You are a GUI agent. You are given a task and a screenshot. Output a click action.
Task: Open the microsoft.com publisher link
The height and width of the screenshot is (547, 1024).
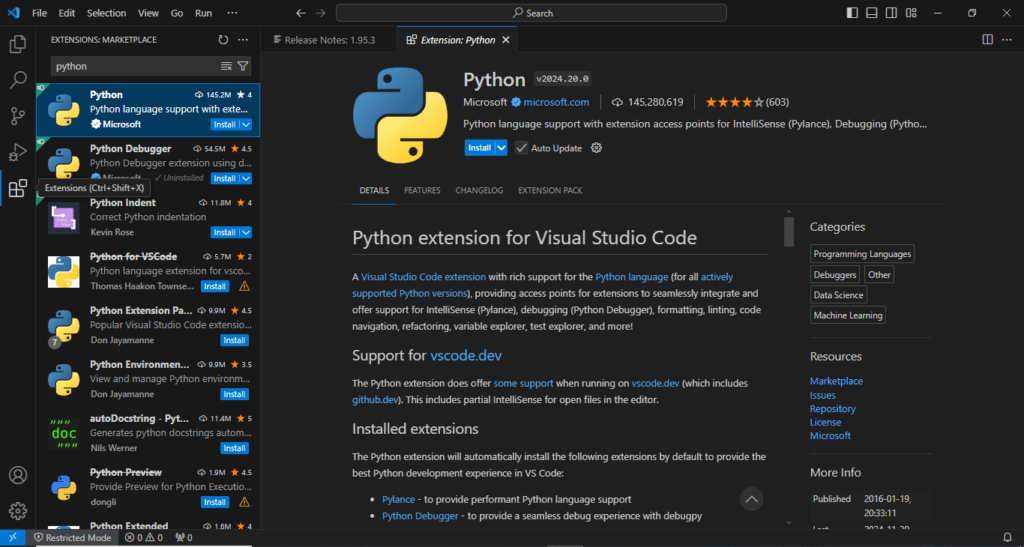pos(556,102)
